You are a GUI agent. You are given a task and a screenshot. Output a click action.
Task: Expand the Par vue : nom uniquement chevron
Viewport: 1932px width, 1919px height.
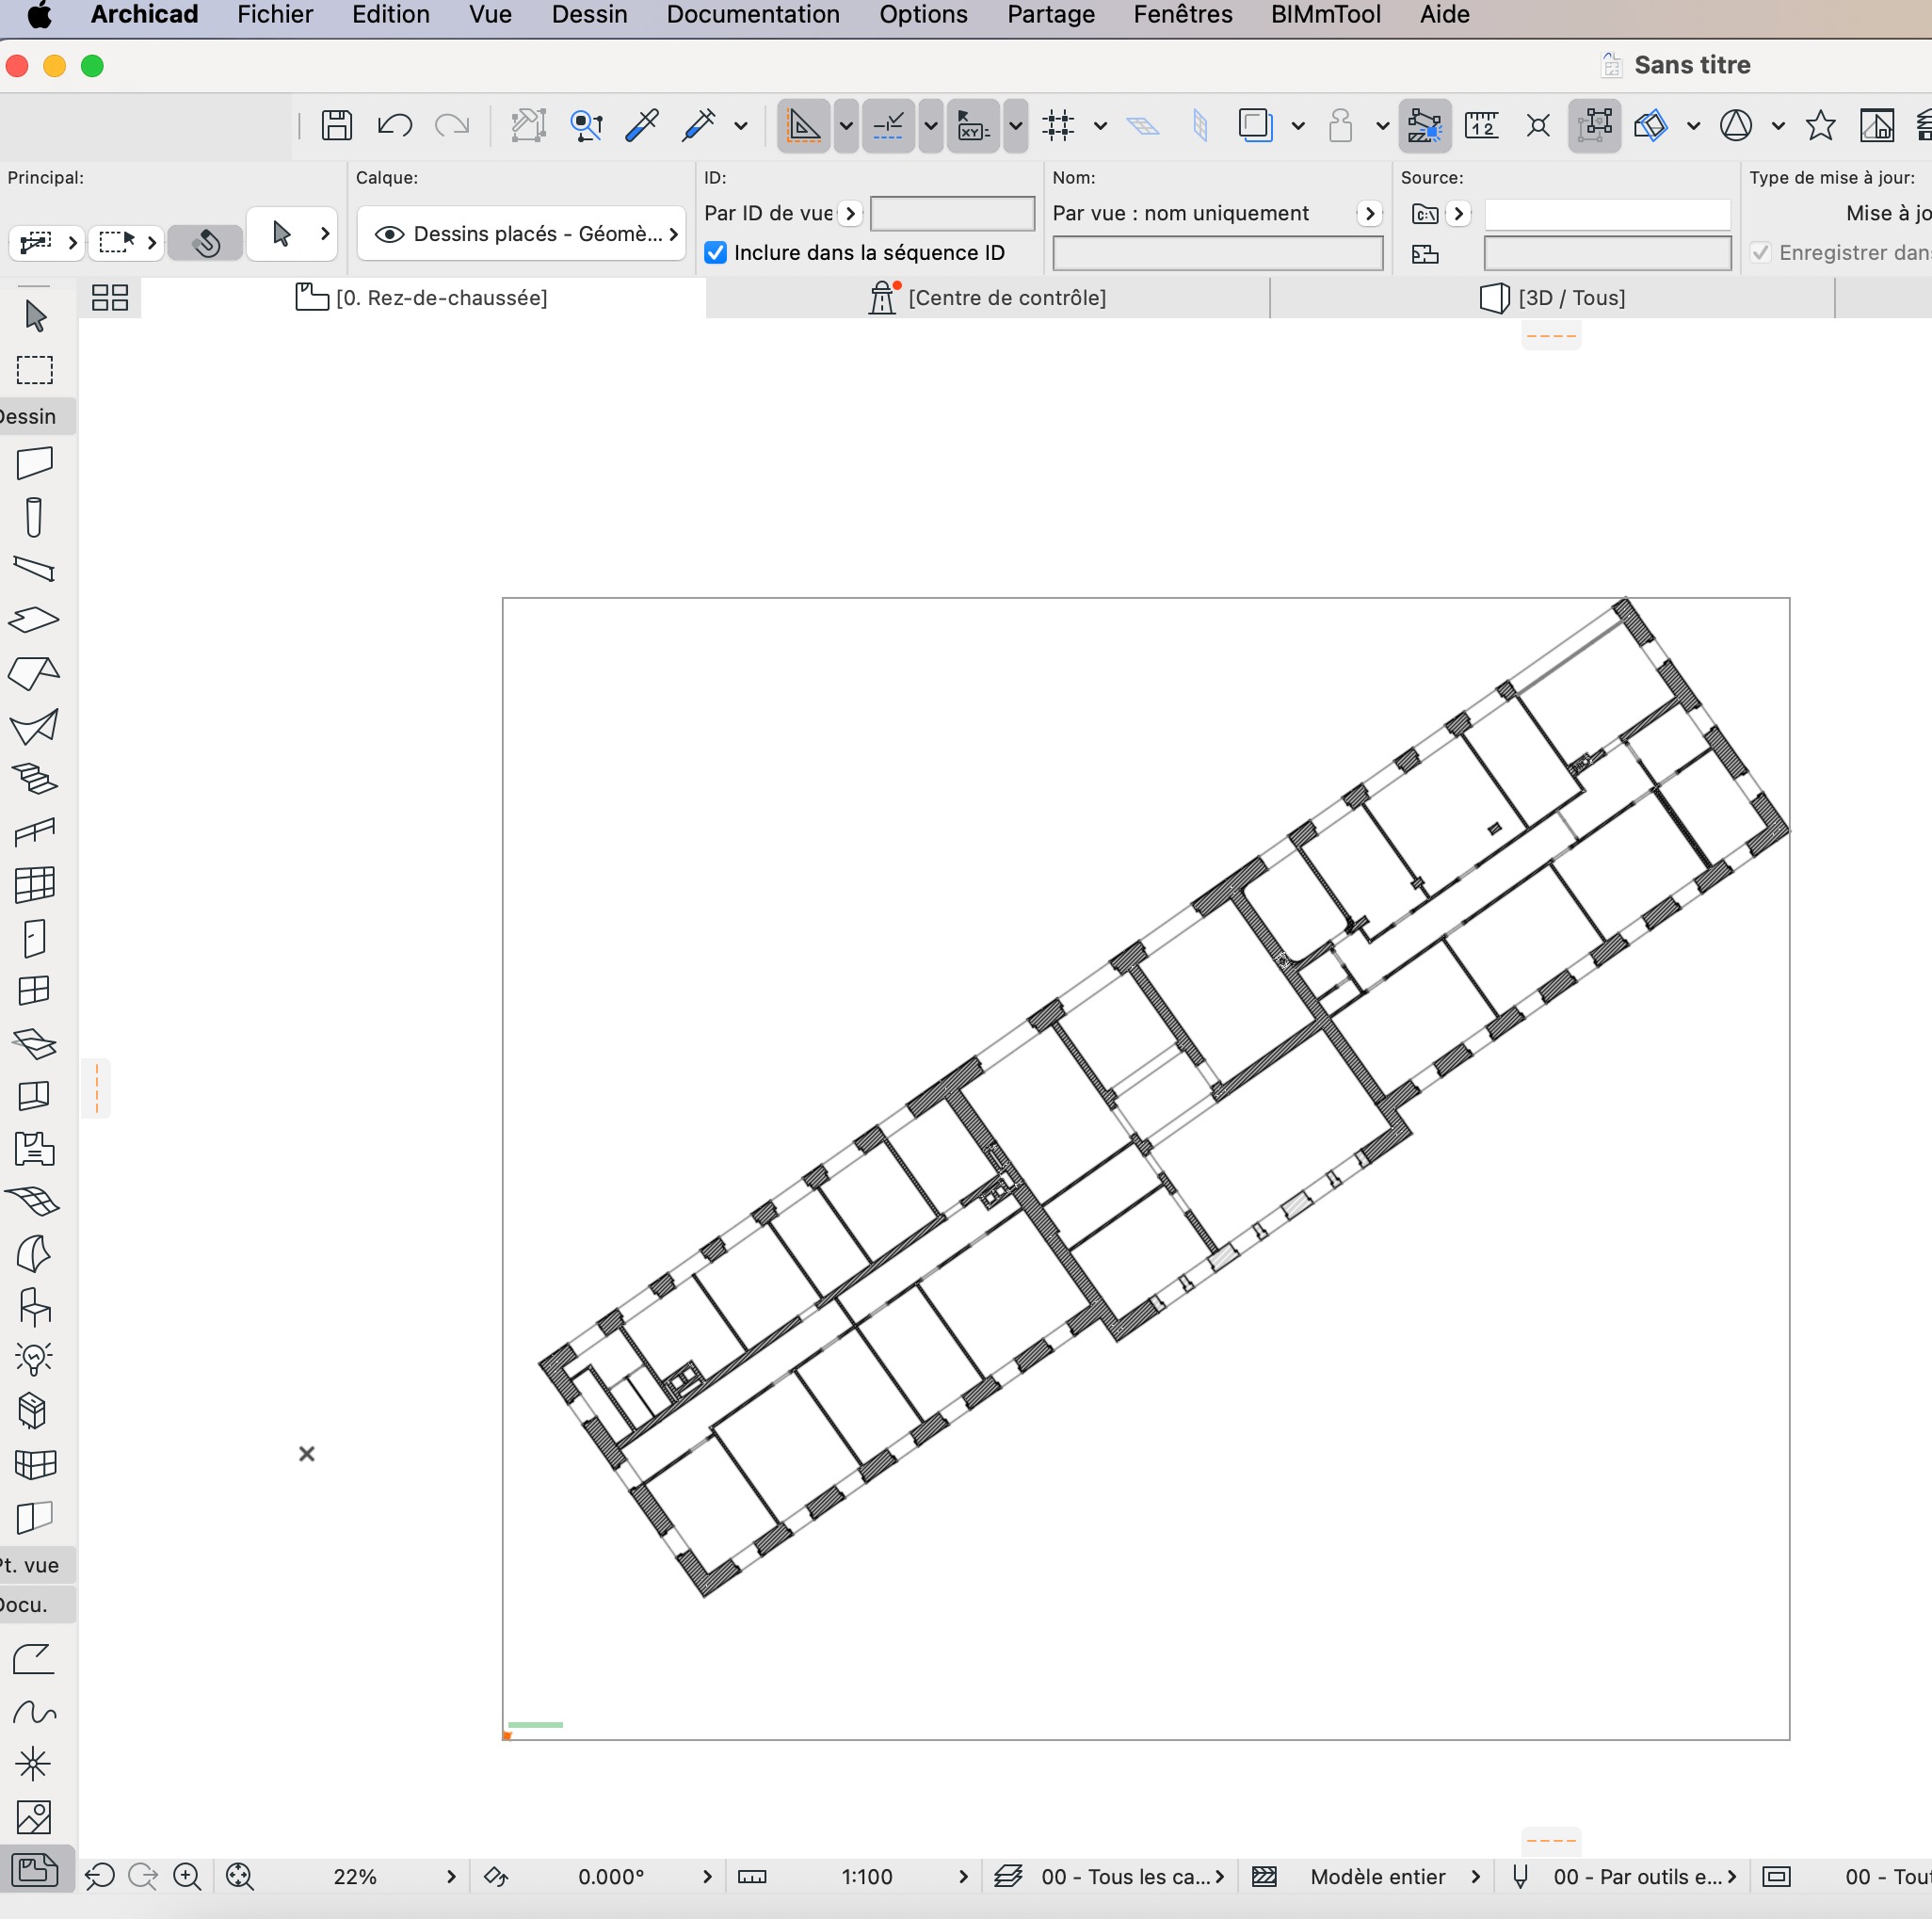coord(1370,213)
